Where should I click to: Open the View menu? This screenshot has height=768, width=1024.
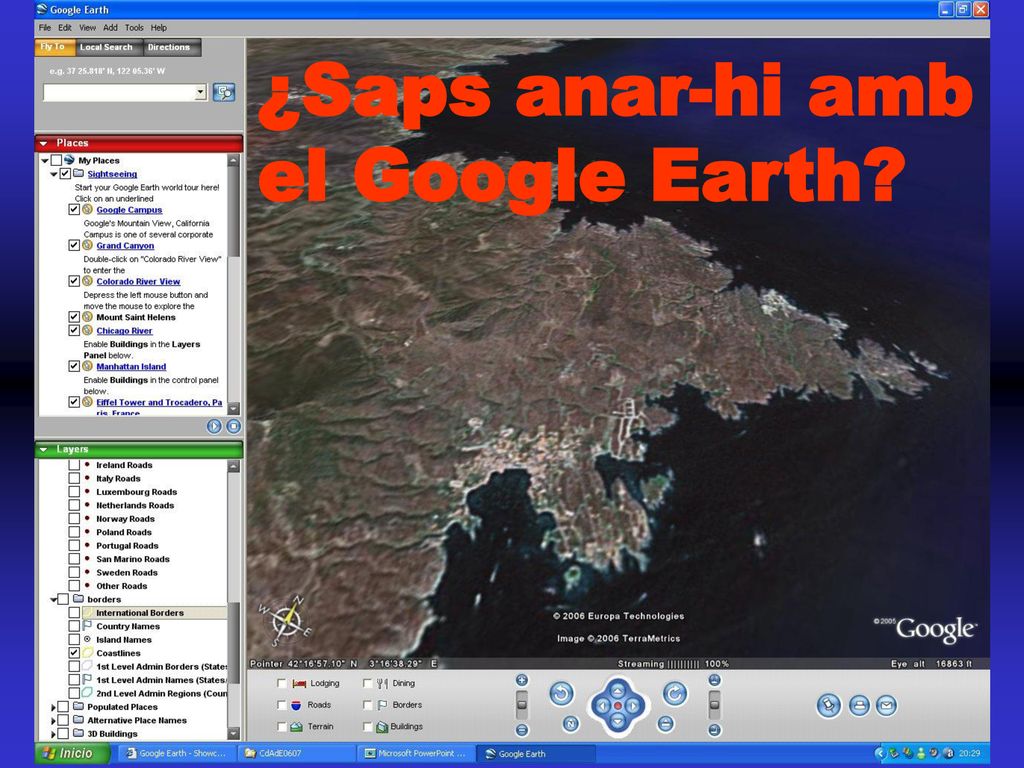point(88,27)
